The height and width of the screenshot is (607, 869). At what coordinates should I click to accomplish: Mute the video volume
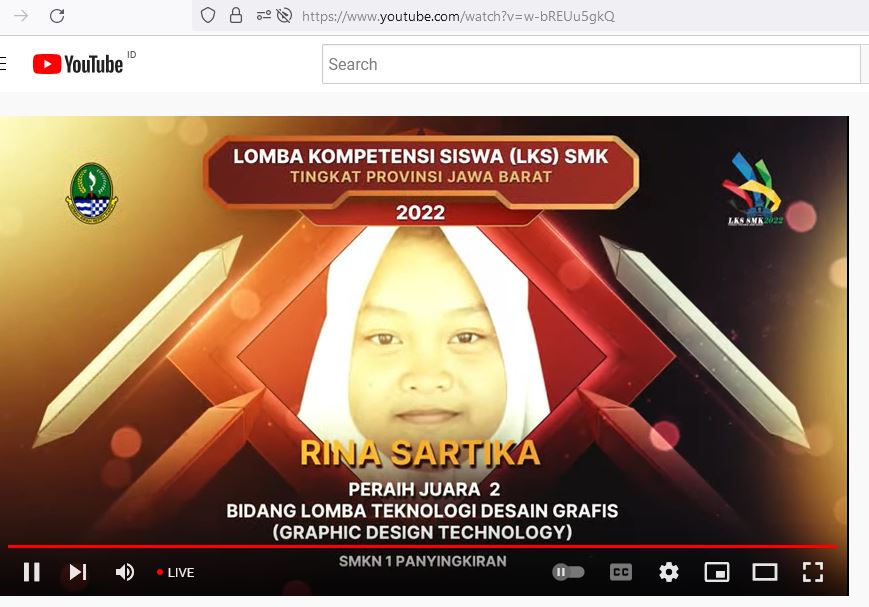[125, 572]
